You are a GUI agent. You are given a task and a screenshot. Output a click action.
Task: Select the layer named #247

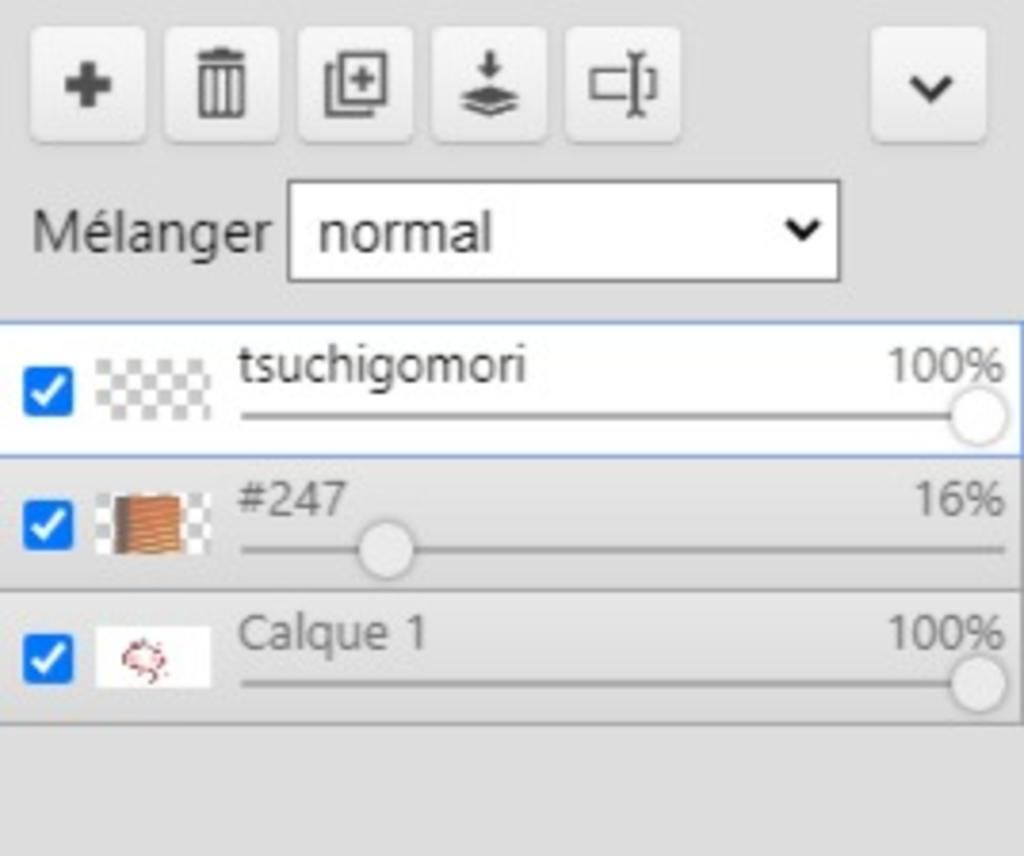pos(292,498)
